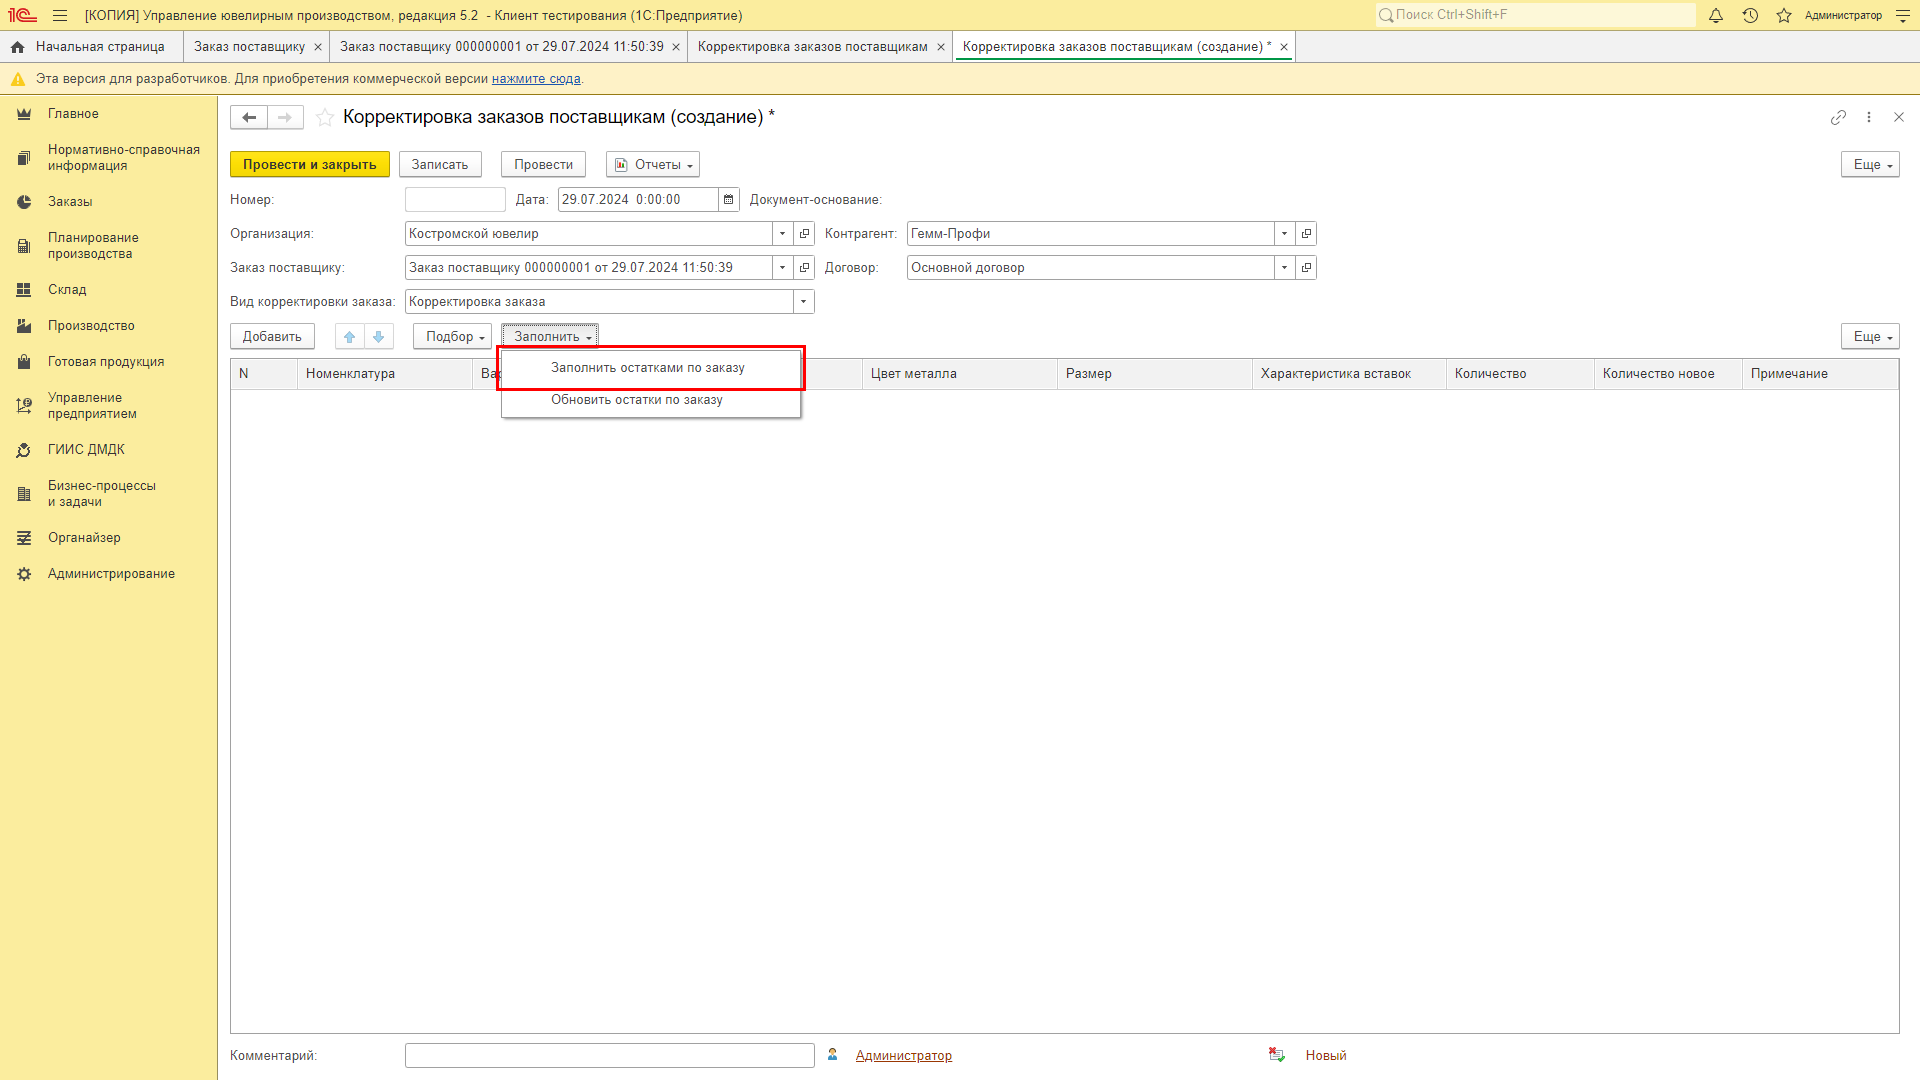
Task: Close the Заказ поставщику tab
Action: (x=318, y=47)
